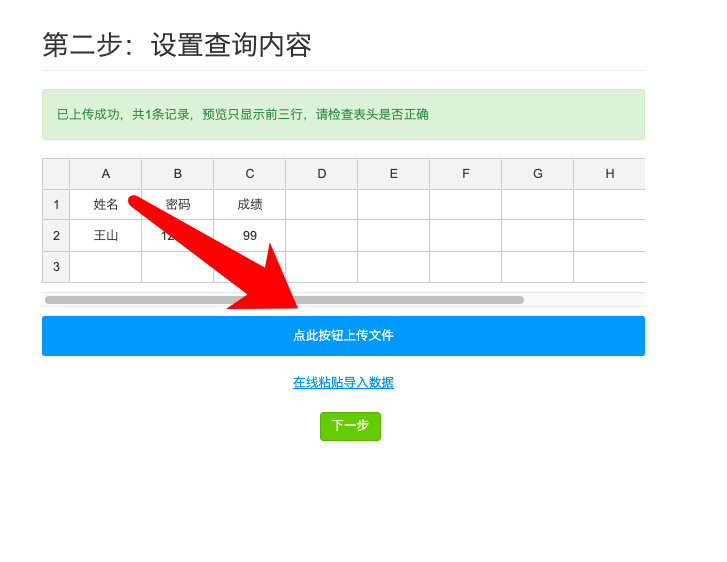Select column G header
Screen dimensions: 727x562
click(x=538, y=174)
